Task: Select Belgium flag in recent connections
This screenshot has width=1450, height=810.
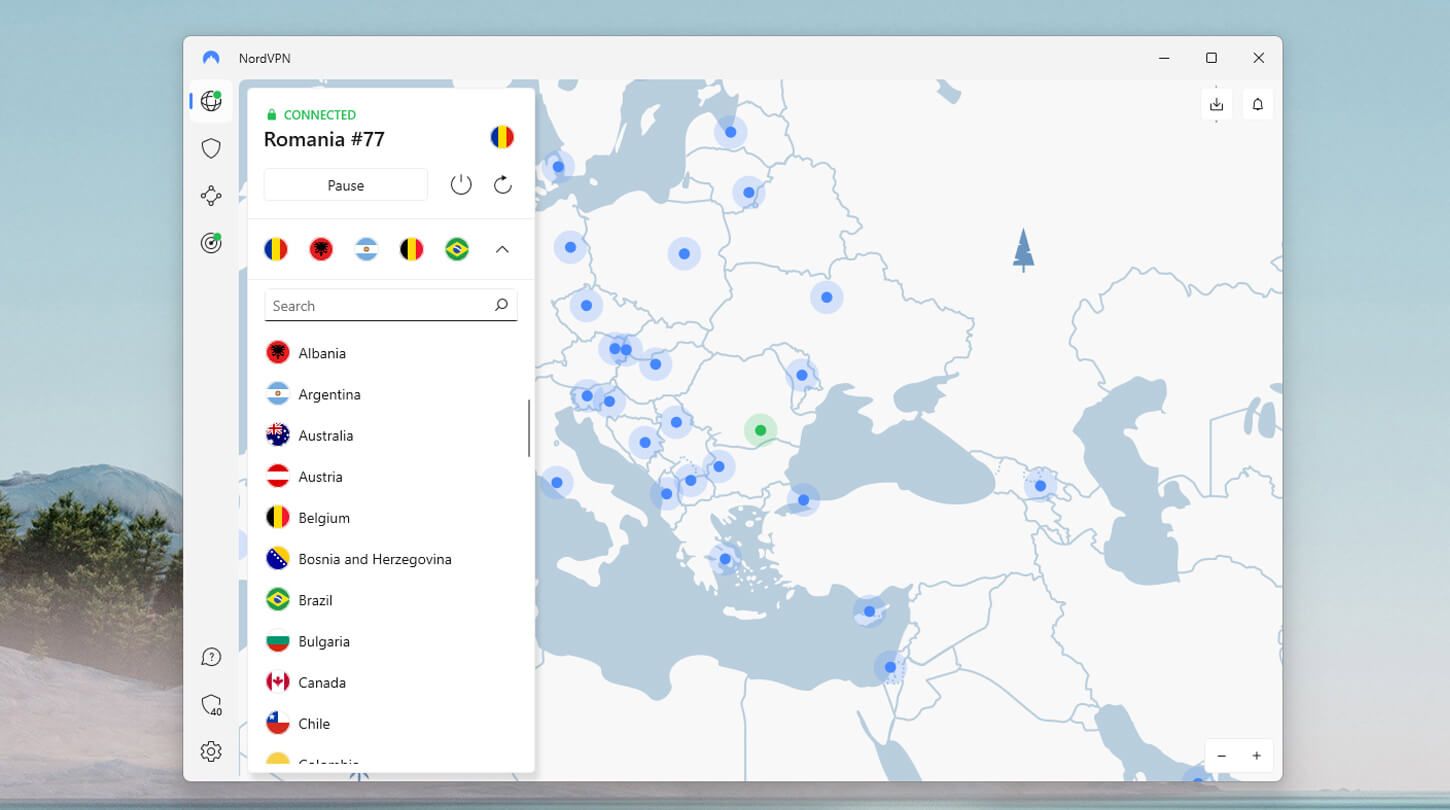Action: (412, 249)
